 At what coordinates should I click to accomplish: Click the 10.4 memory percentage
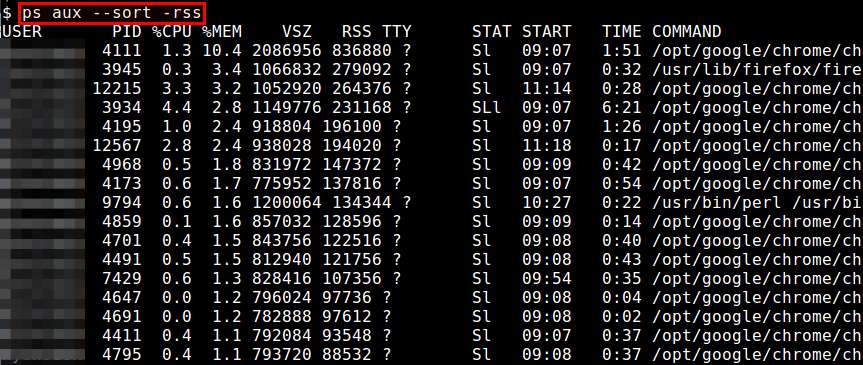tap(222, 51)
